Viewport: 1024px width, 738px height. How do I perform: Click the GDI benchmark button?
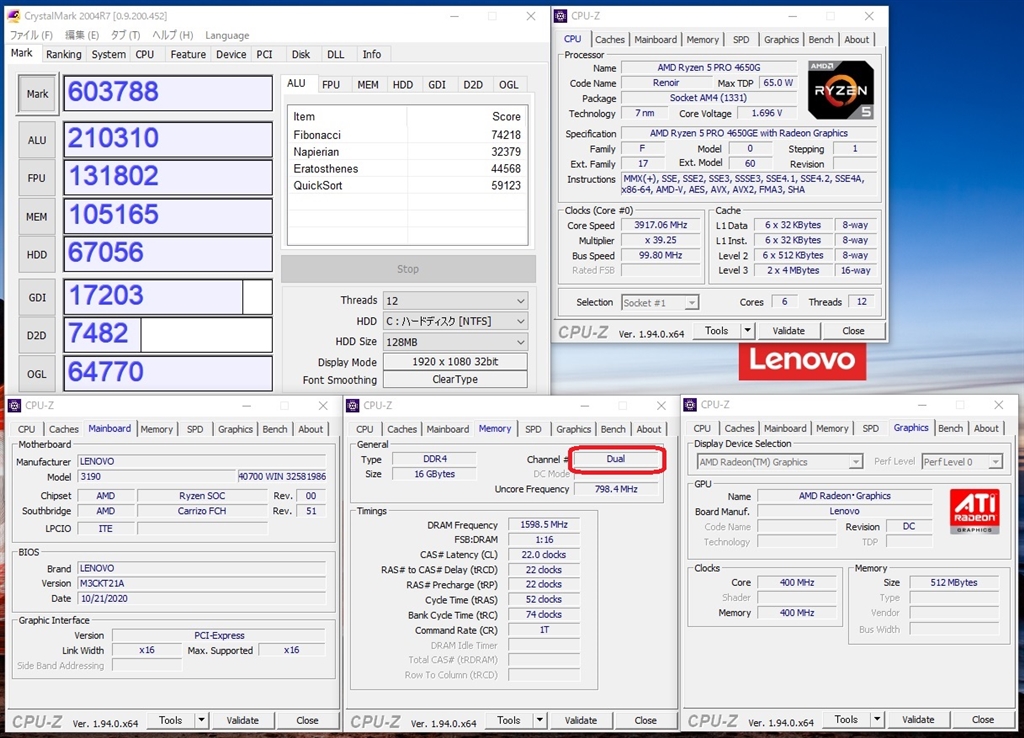coord(37,298)
